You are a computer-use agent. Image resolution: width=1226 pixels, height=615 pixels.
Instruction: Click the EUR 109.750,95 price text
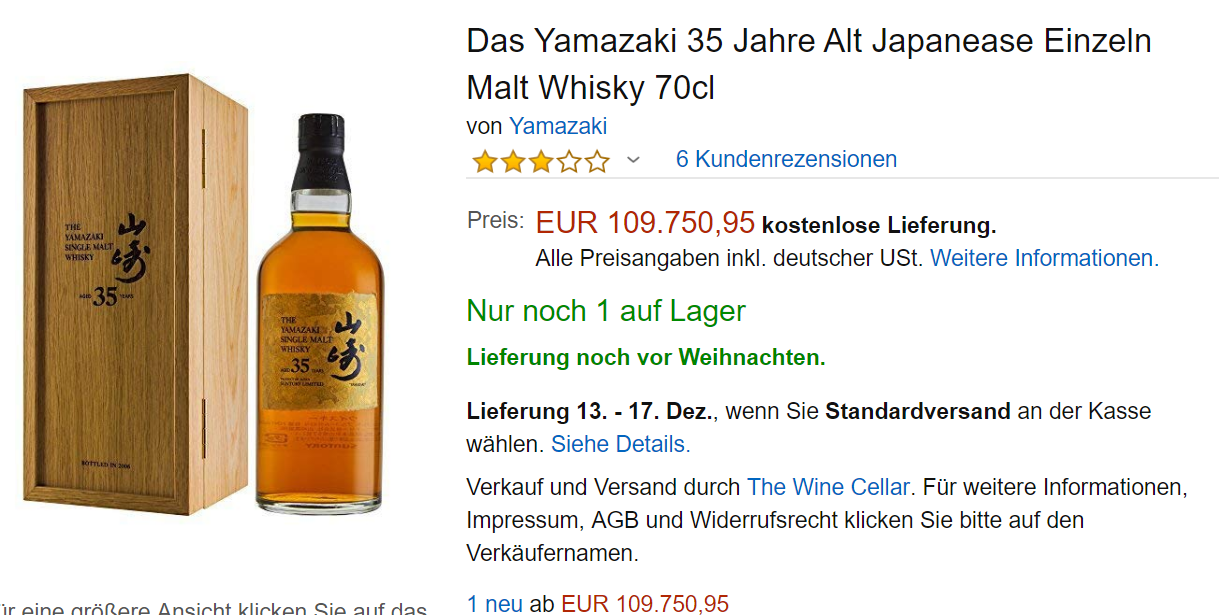pos(645,223)
